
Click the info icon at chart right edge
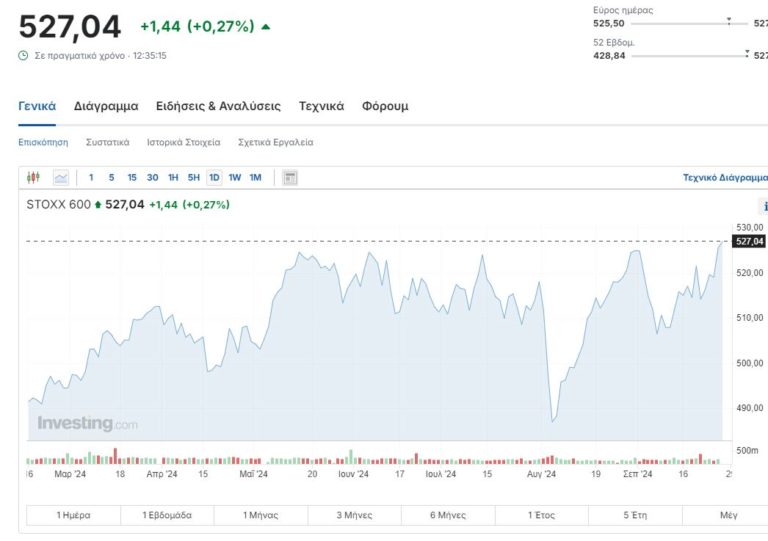764,206
